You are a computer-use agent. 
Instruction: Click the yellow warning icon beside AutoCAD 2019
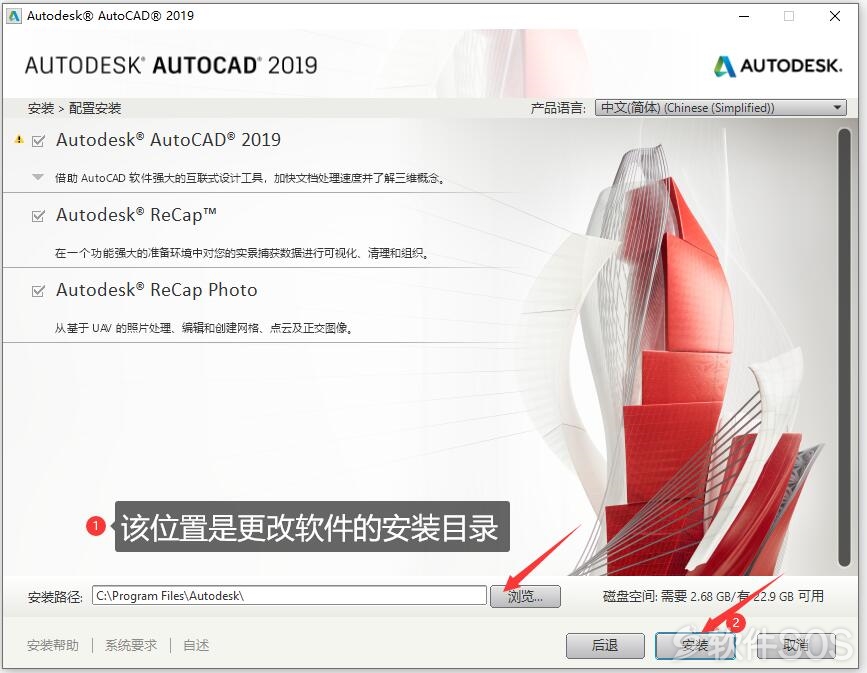point(19,139)
